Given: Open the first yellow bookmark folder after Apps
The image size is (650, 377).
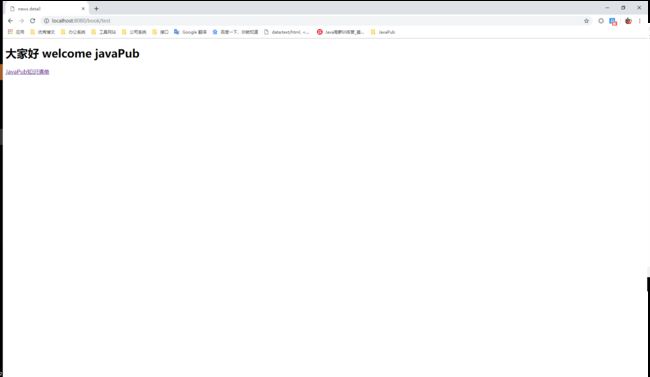Looking at the screenshot, I should coord(42,32).
